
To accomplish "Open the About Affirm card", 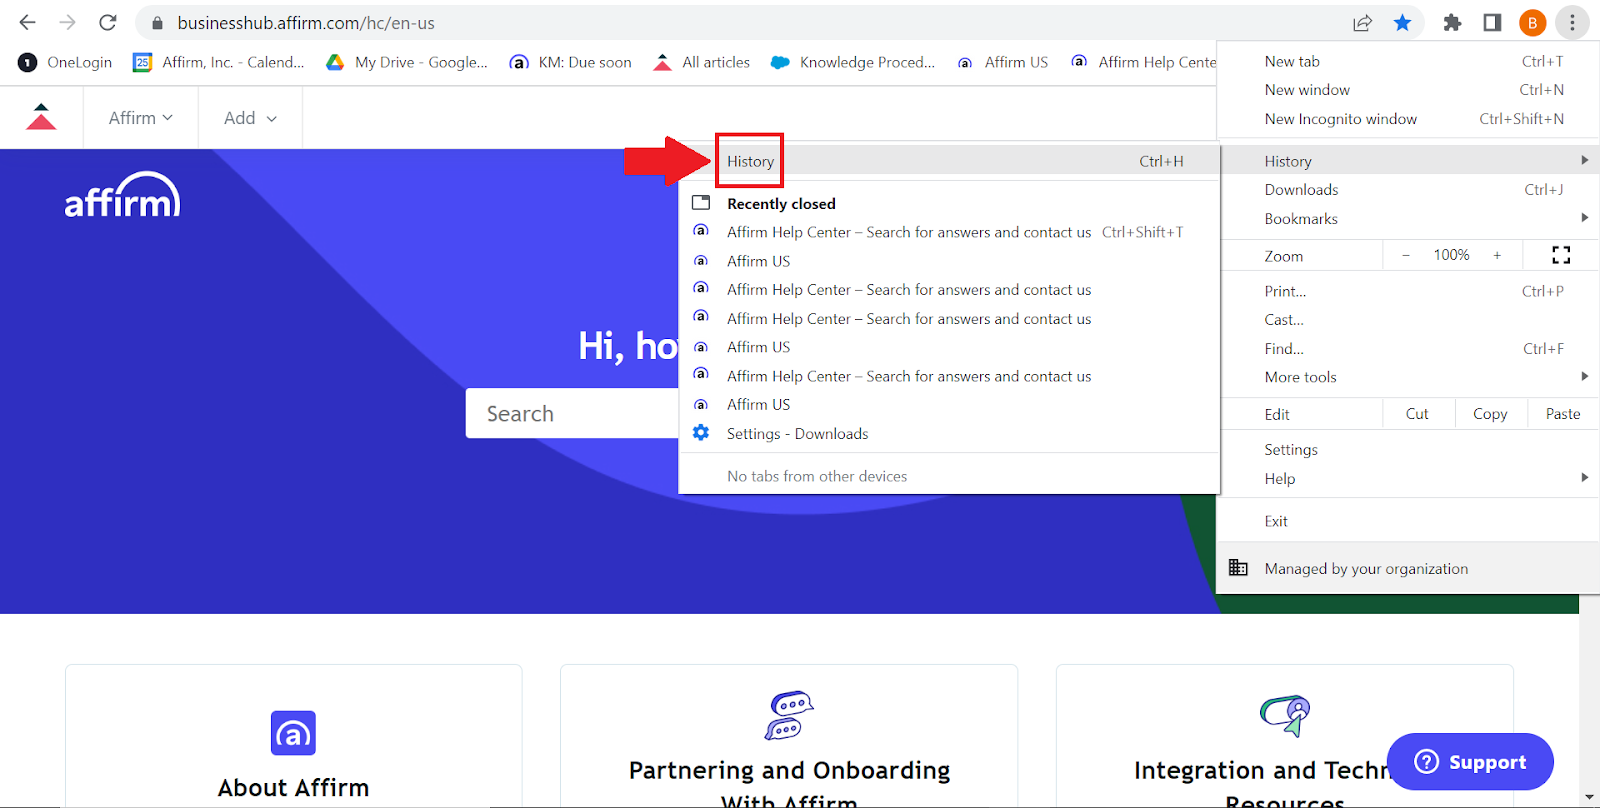I will (294, 736).
